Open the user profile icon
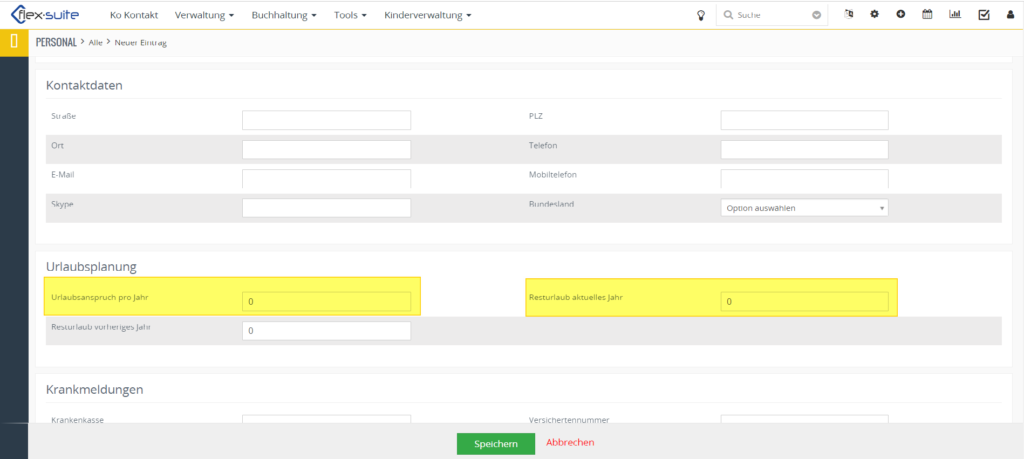The image size is (1024, 459). click(1009, 15)
